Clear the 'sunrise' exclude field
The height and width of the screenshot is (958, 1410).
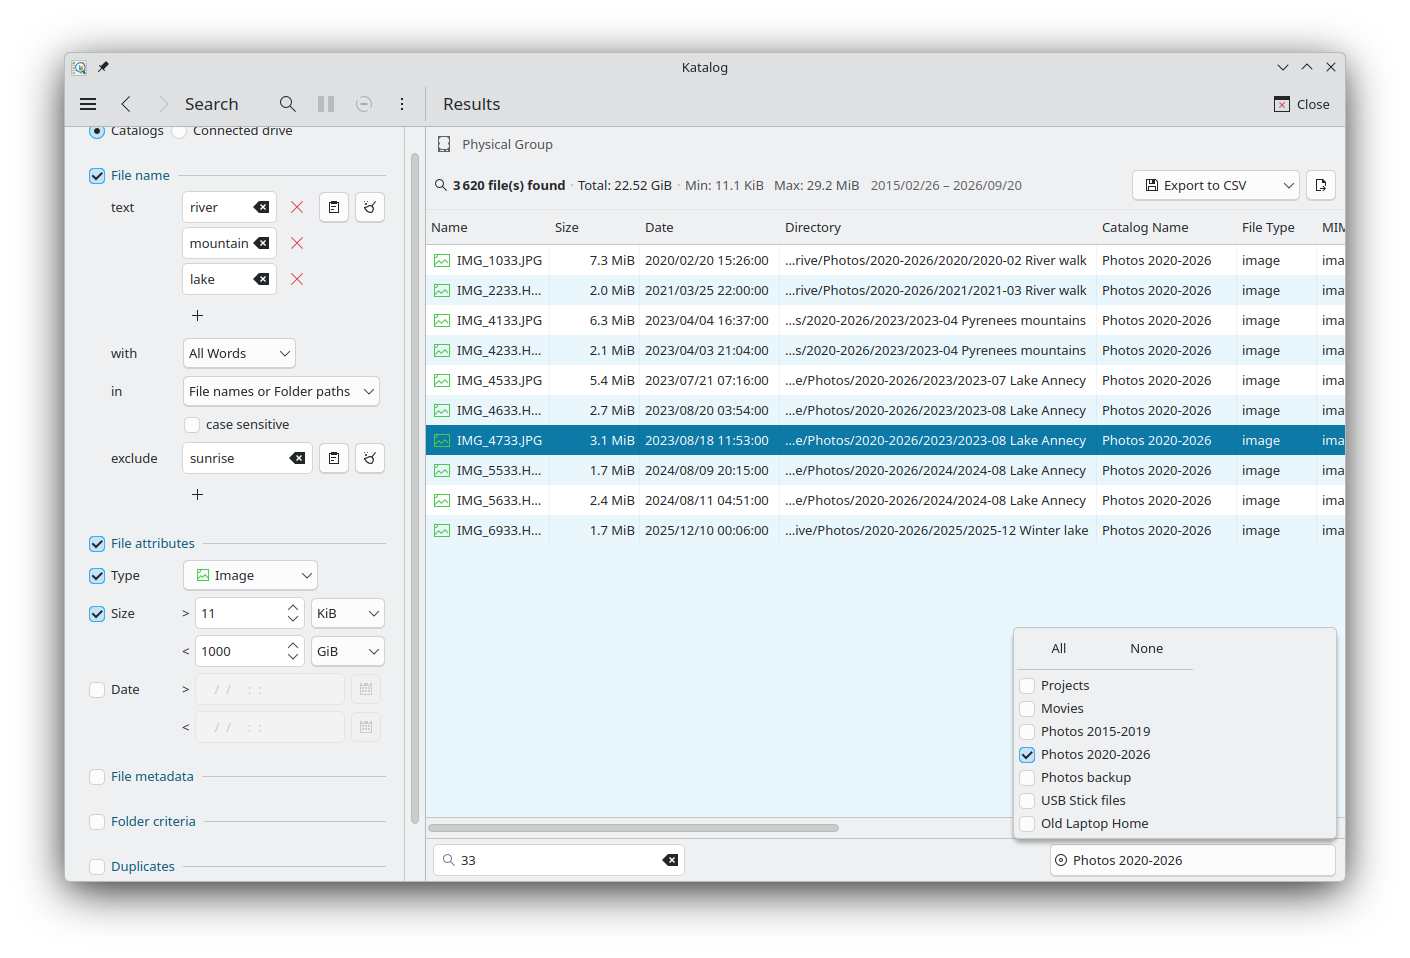[298, 458]
